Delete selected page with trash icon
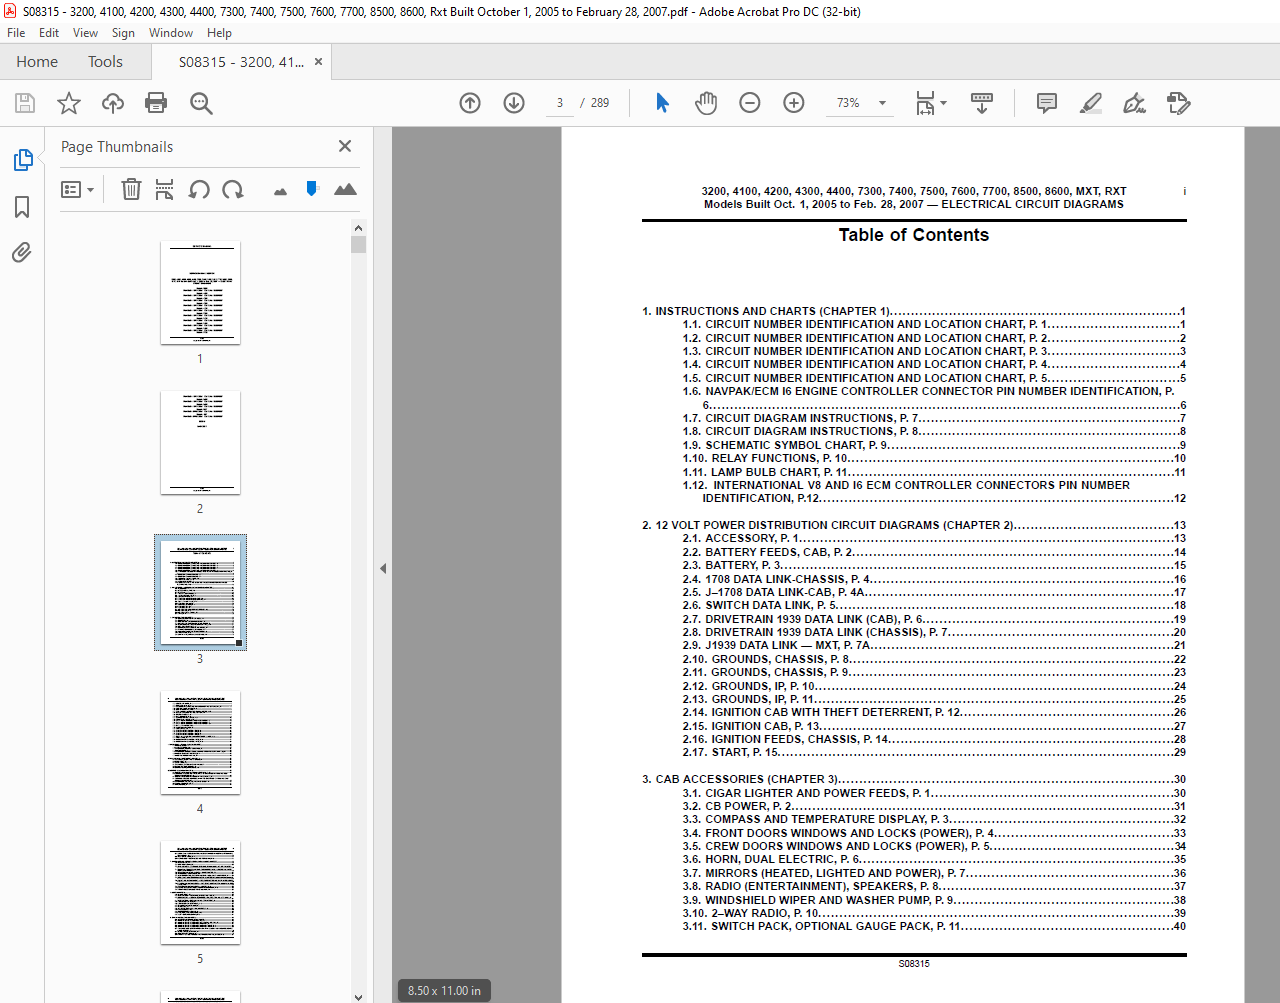The height and width of the screenshot is (1003, 1280). click(x=131, y=189)
